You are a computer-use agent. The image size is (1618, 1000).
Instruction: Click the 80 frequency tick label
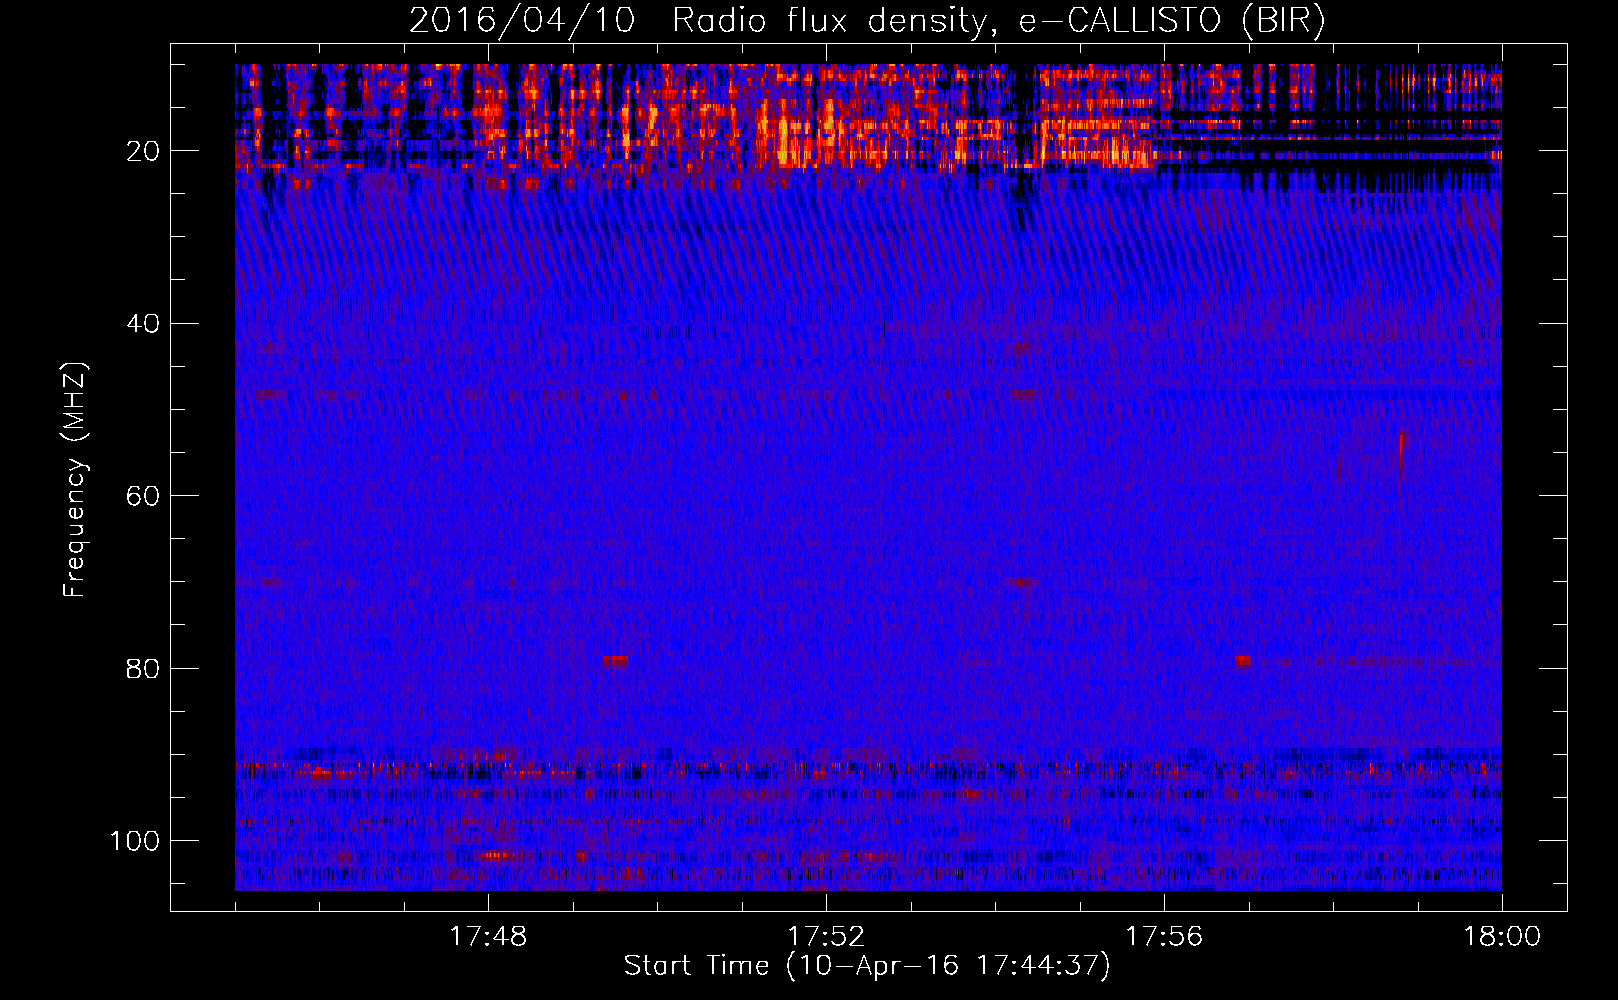(143, 668)
